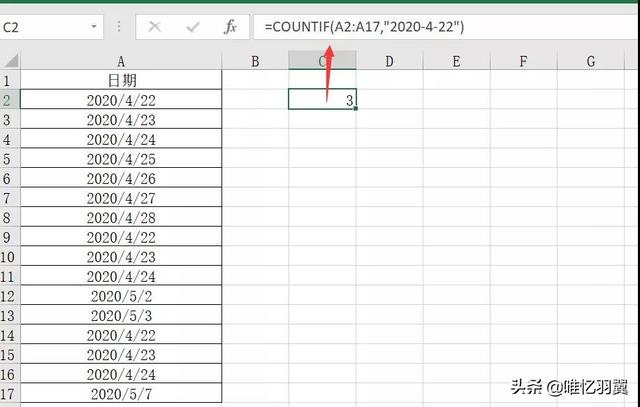Select column A header
Viewport: 640px width, 407px height.
click(x=121, y=61)
